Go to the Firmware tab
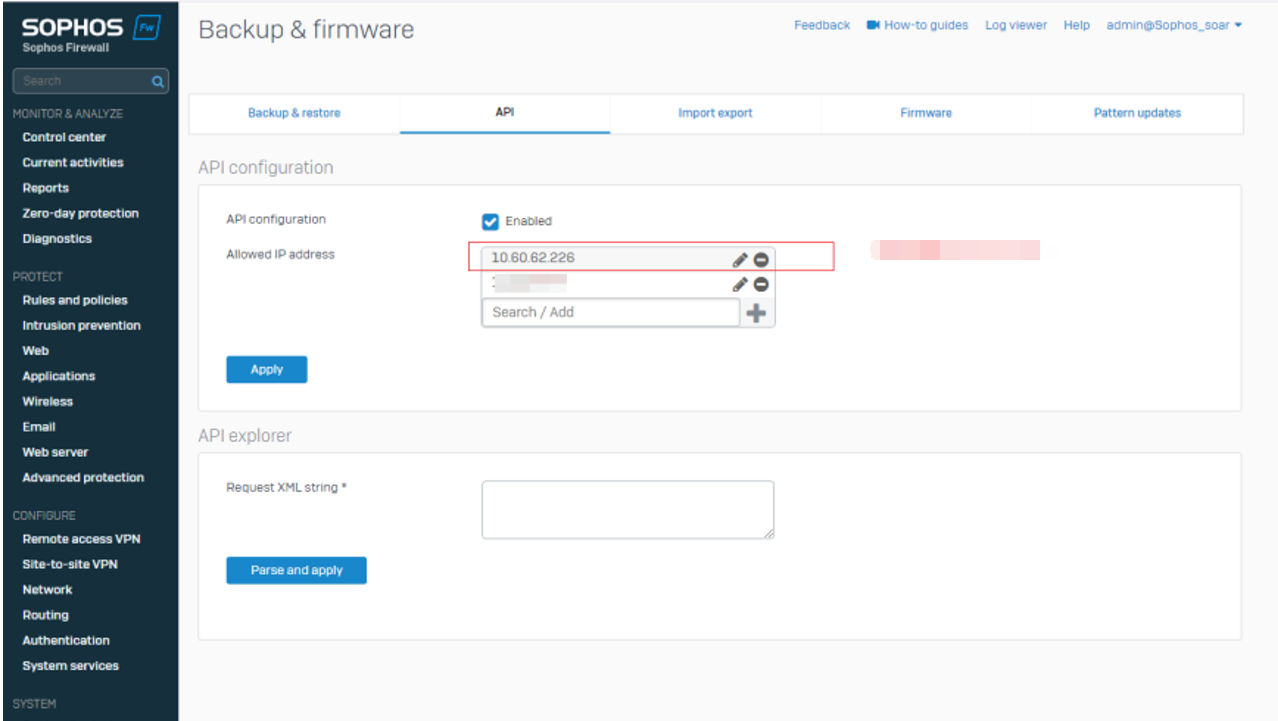The width and height of the screenshot is (1278, 721). pyautogui.click(x=926, y=113)
